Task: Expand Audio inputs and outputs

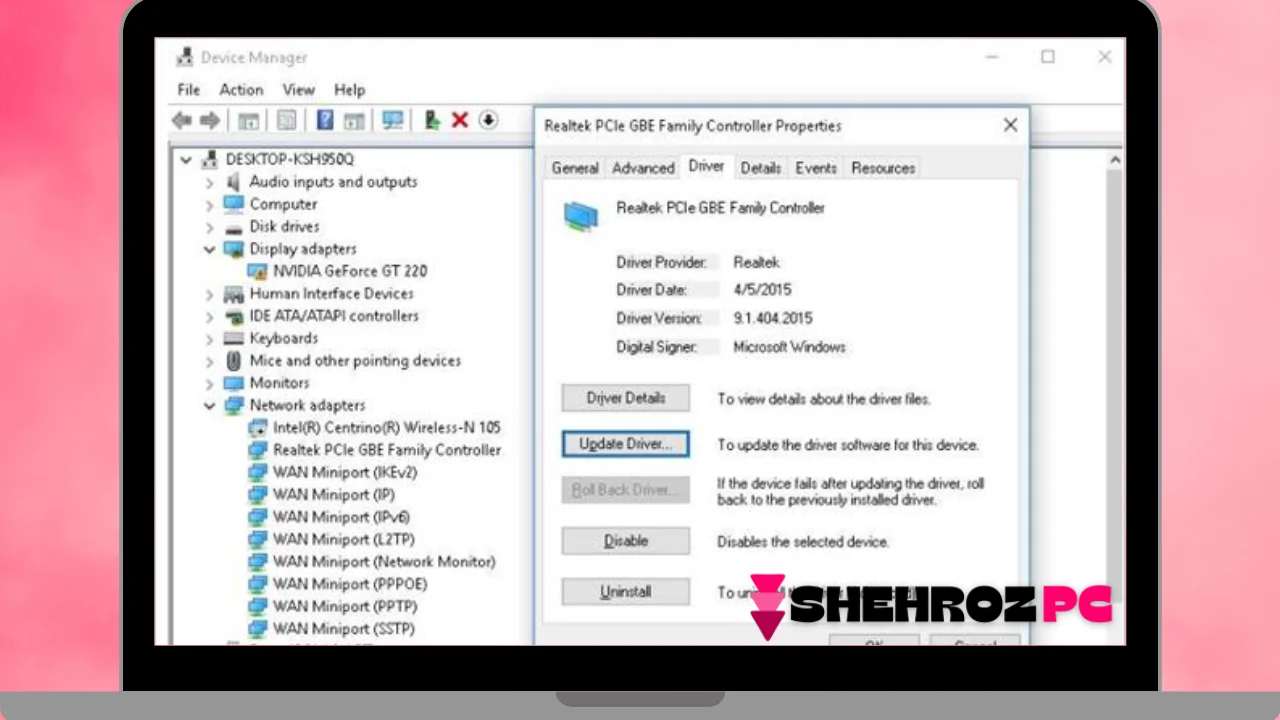Action: [x=210, y=182]
